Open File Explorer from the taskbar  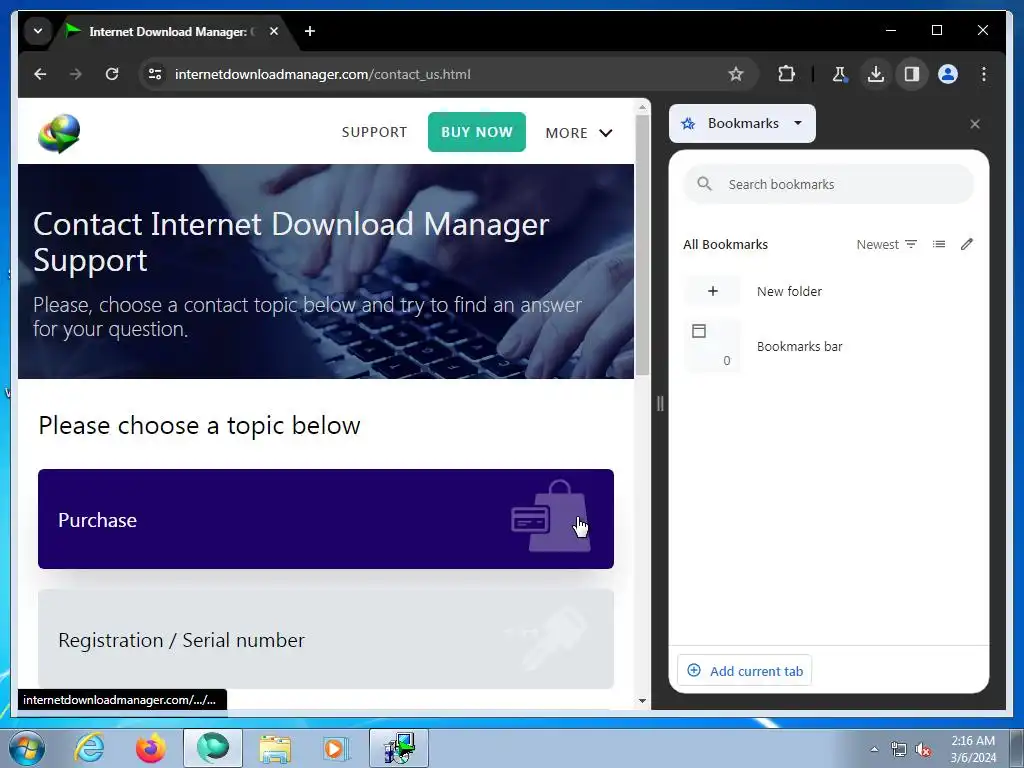[275, 748]
